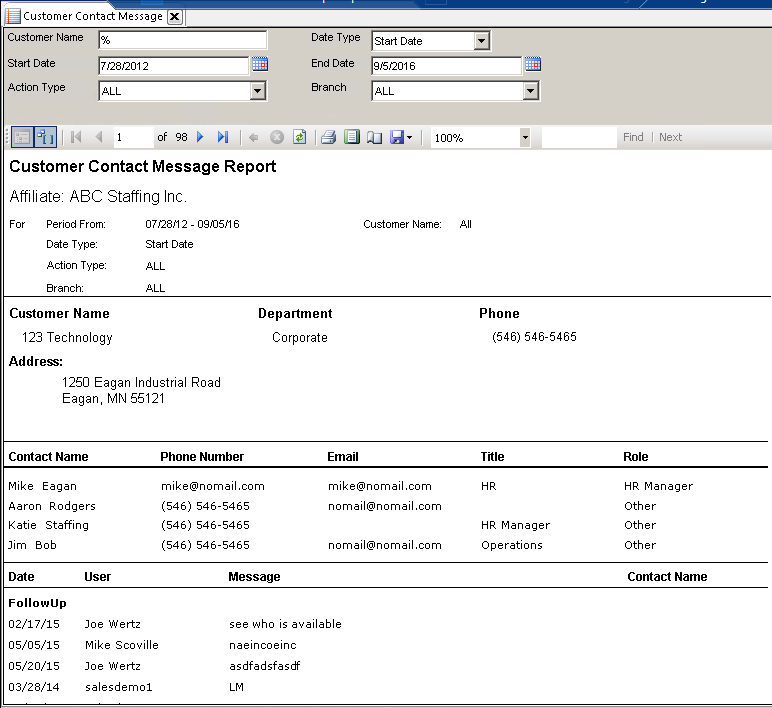Open export format dropdown arrow
Screen dimensions: 772x708
410,138
